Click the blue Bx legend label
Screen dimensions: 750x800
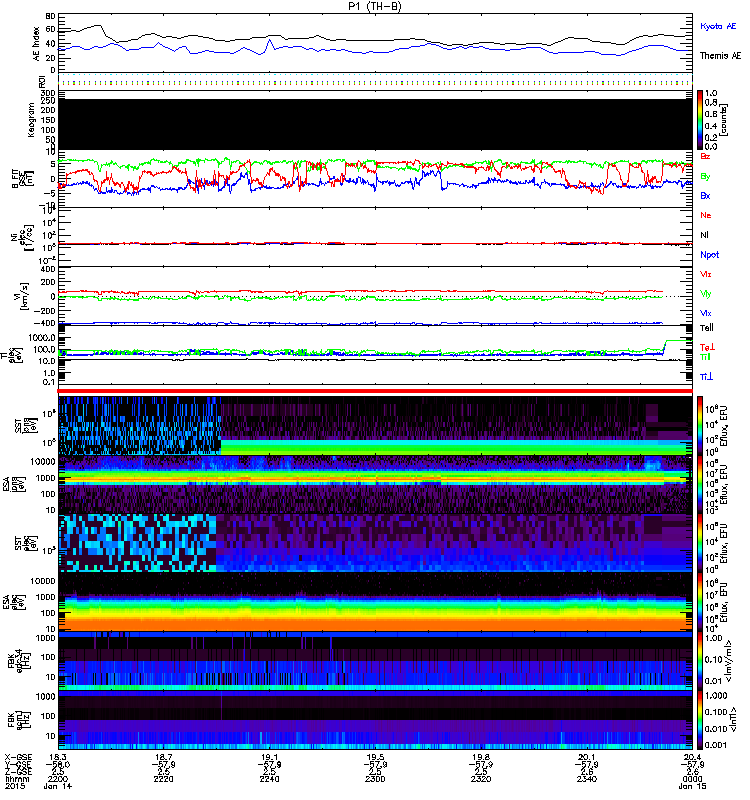point(706,196)
